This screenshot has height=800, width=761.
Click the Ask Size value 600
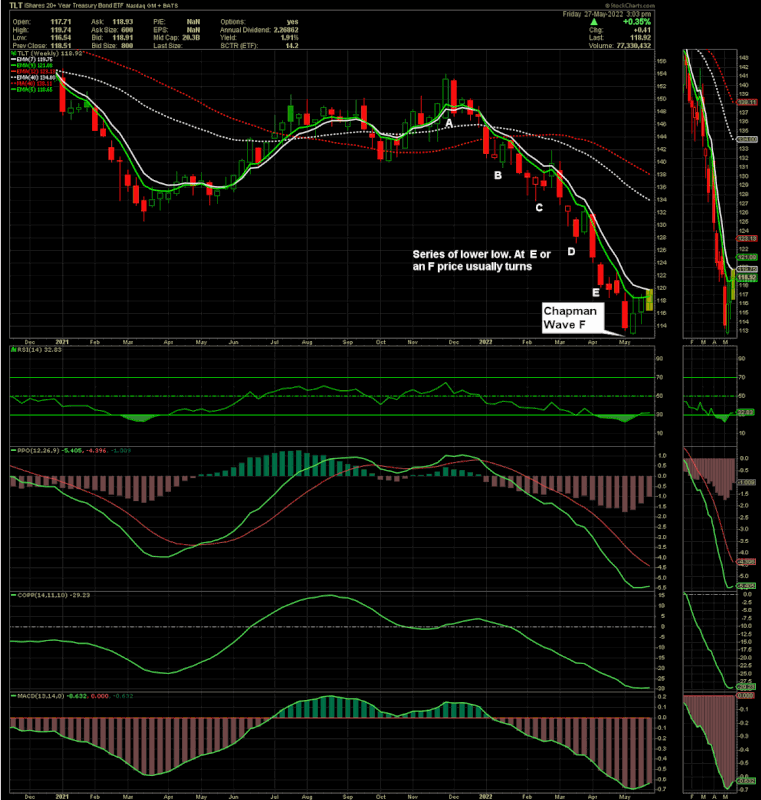[x=127, y=30]
